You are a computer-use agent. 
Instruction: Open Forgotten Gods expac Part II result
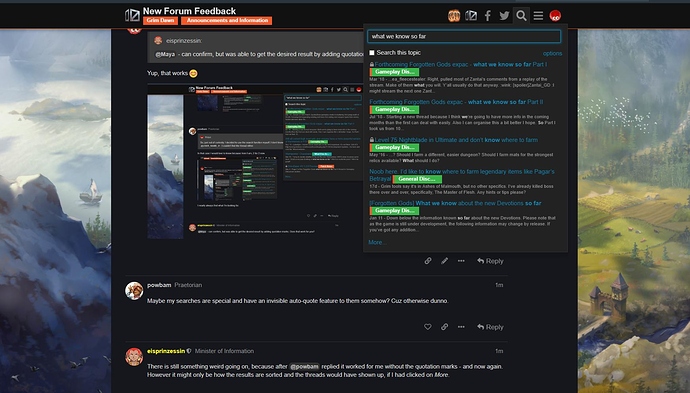click(x=456, y=102)
